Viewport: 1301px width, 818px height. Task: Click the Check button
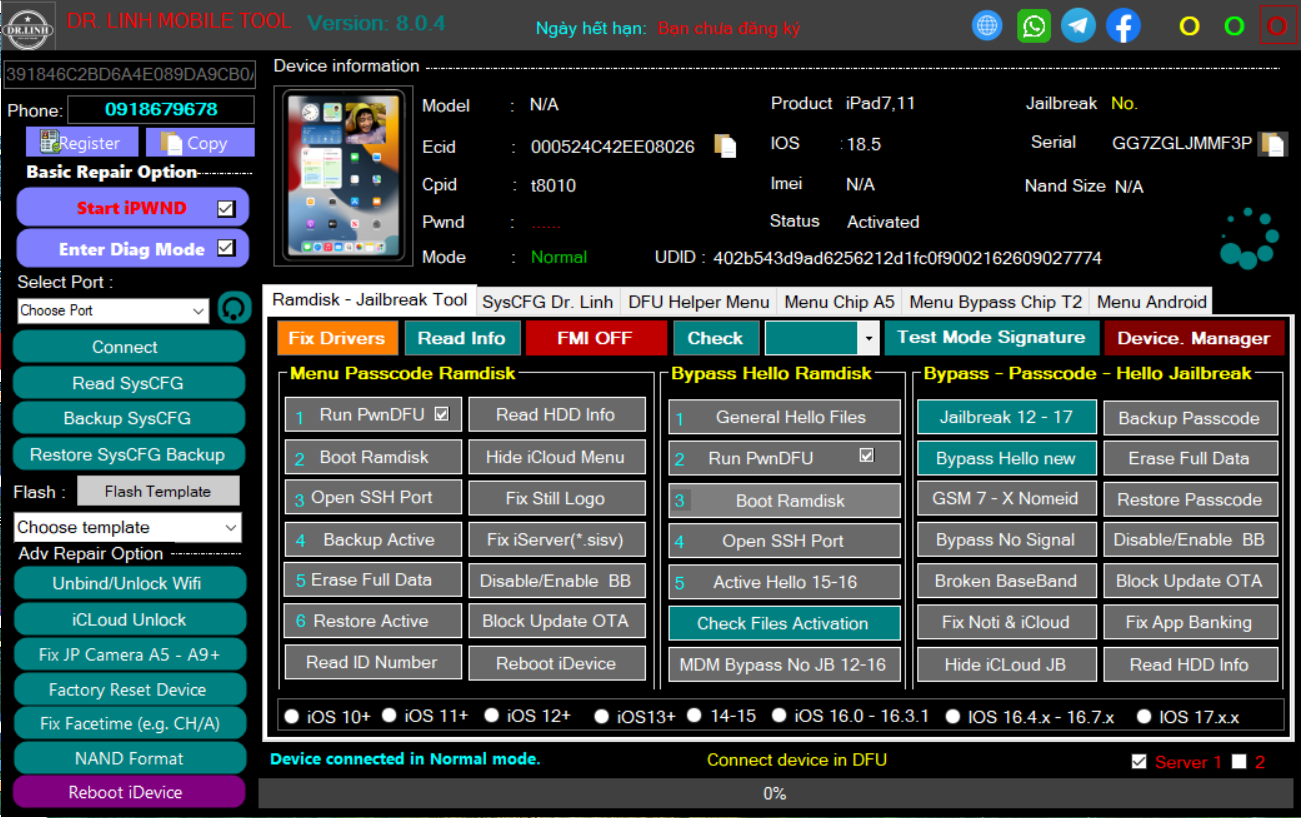tap(715, 338)
